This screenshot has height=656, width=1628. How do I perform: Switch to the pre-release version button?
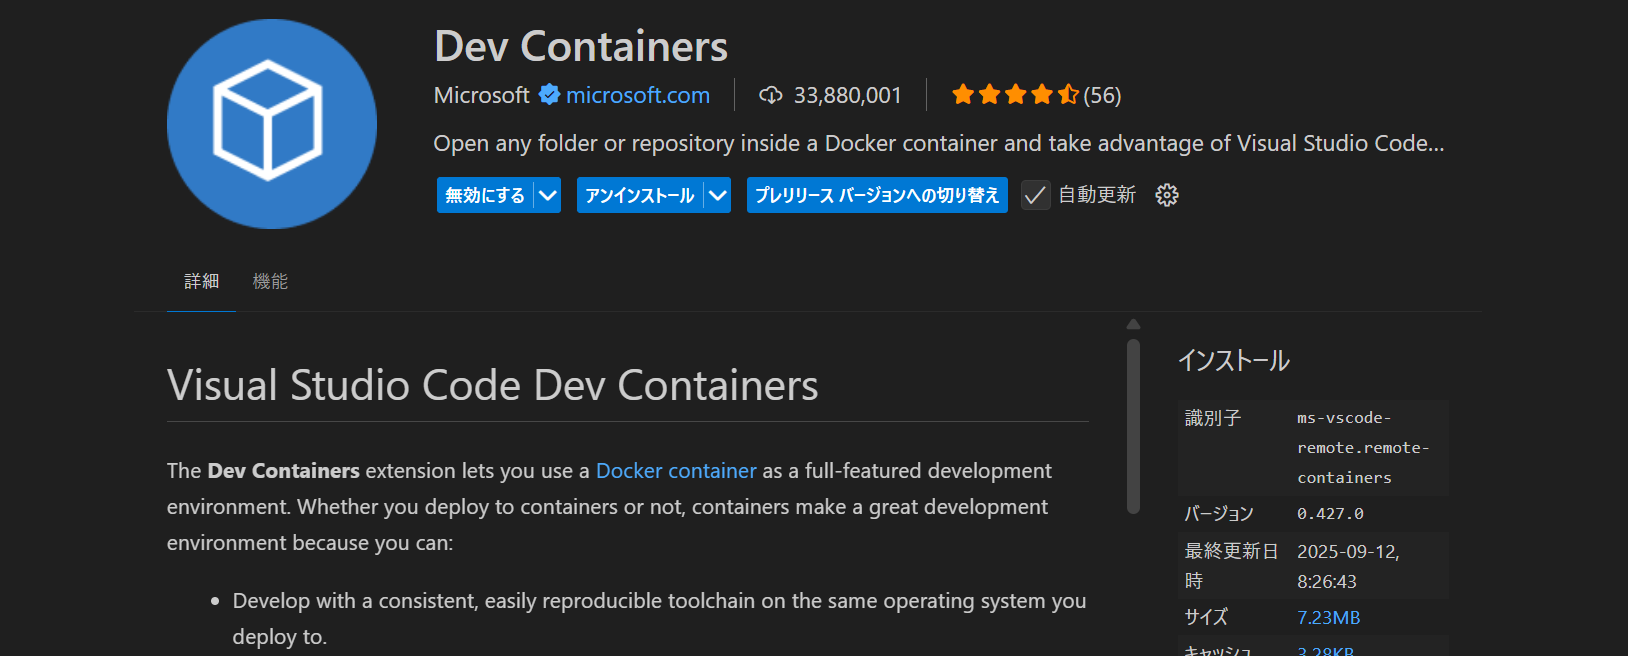(877, 195)
